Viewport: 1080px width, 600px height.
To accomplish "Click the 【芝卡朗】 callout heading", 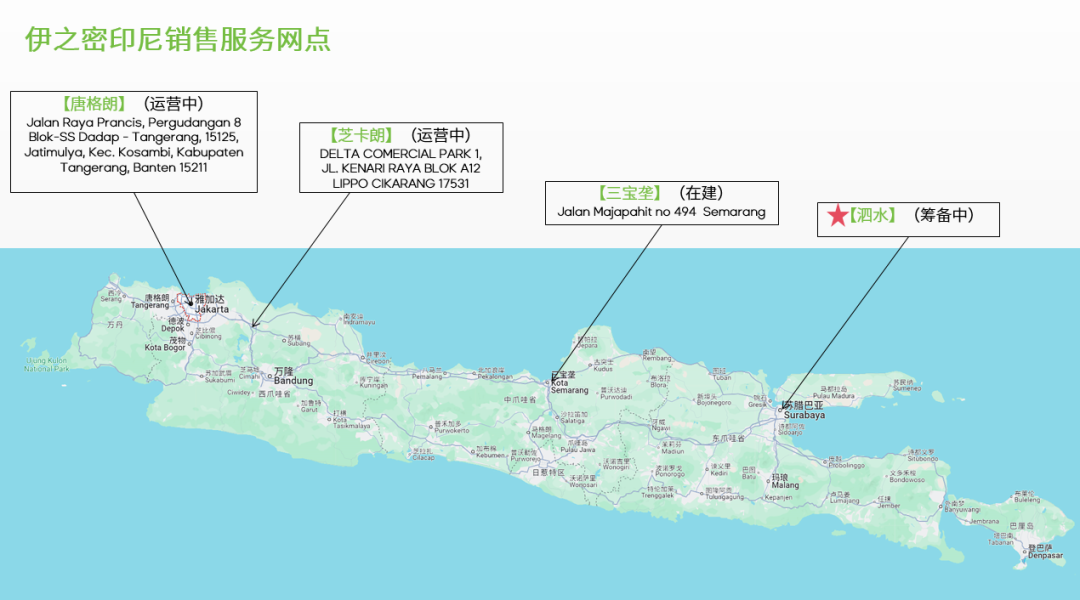I will coord(361,135).
